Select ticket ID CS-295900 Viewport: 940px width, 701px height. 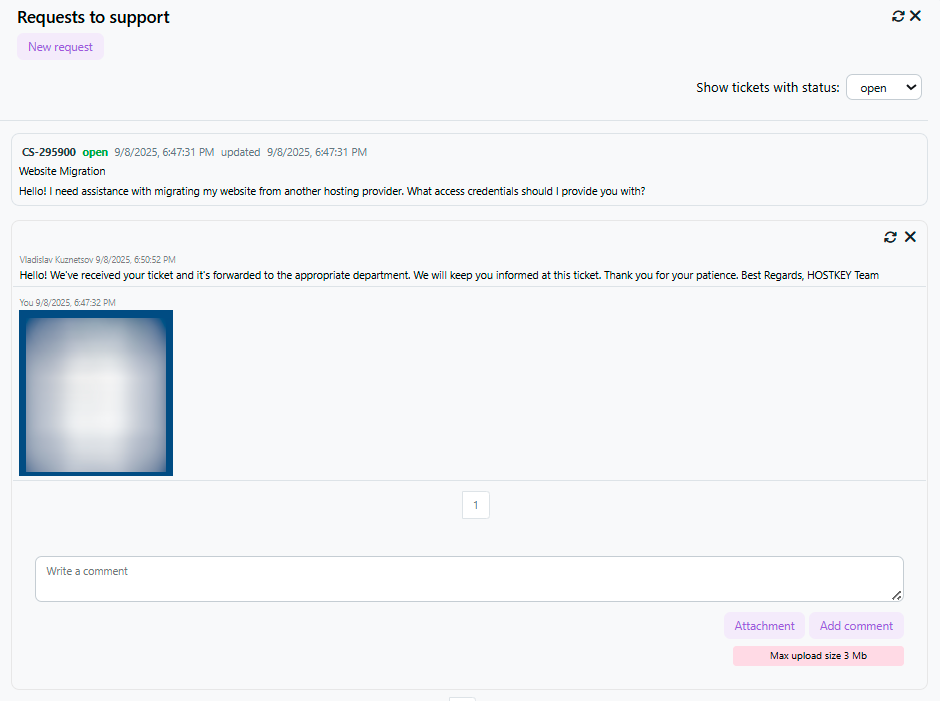[x=48, y=152]
